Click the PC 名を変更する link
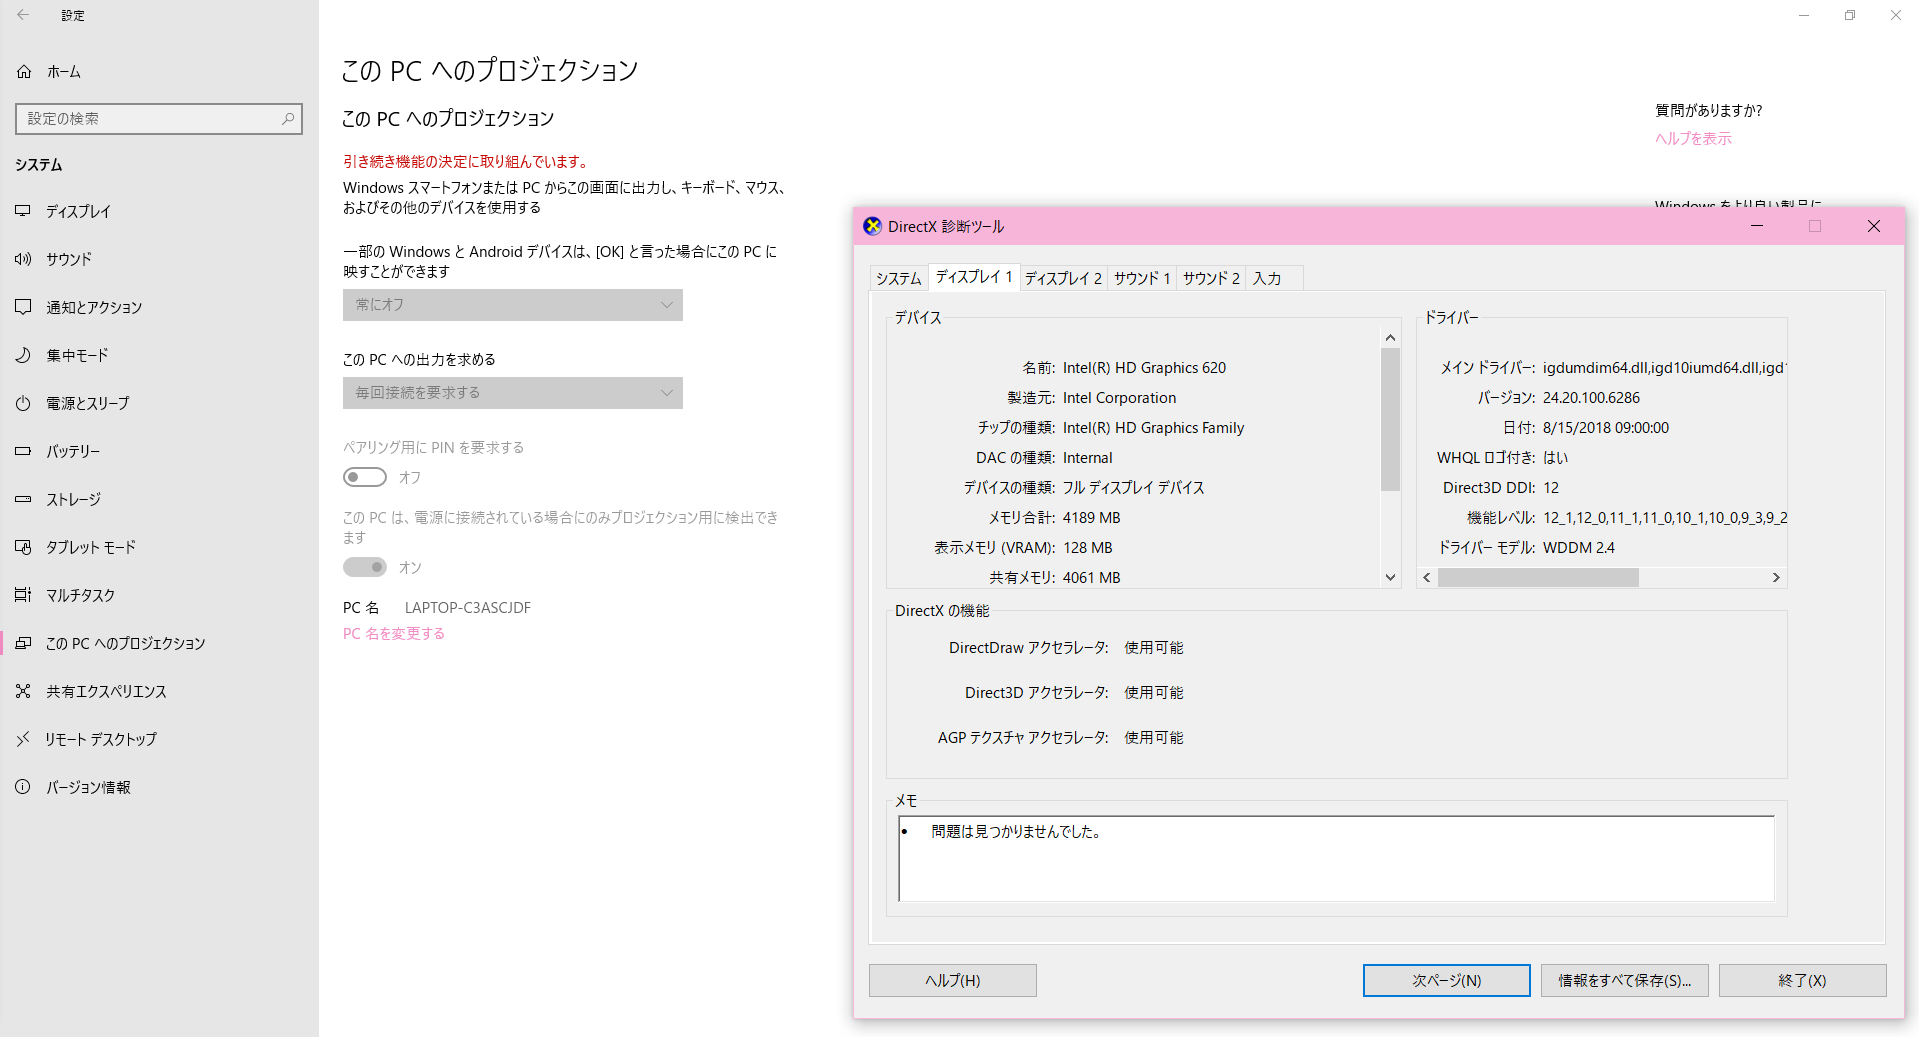1919x1037 pixels. 394,634
